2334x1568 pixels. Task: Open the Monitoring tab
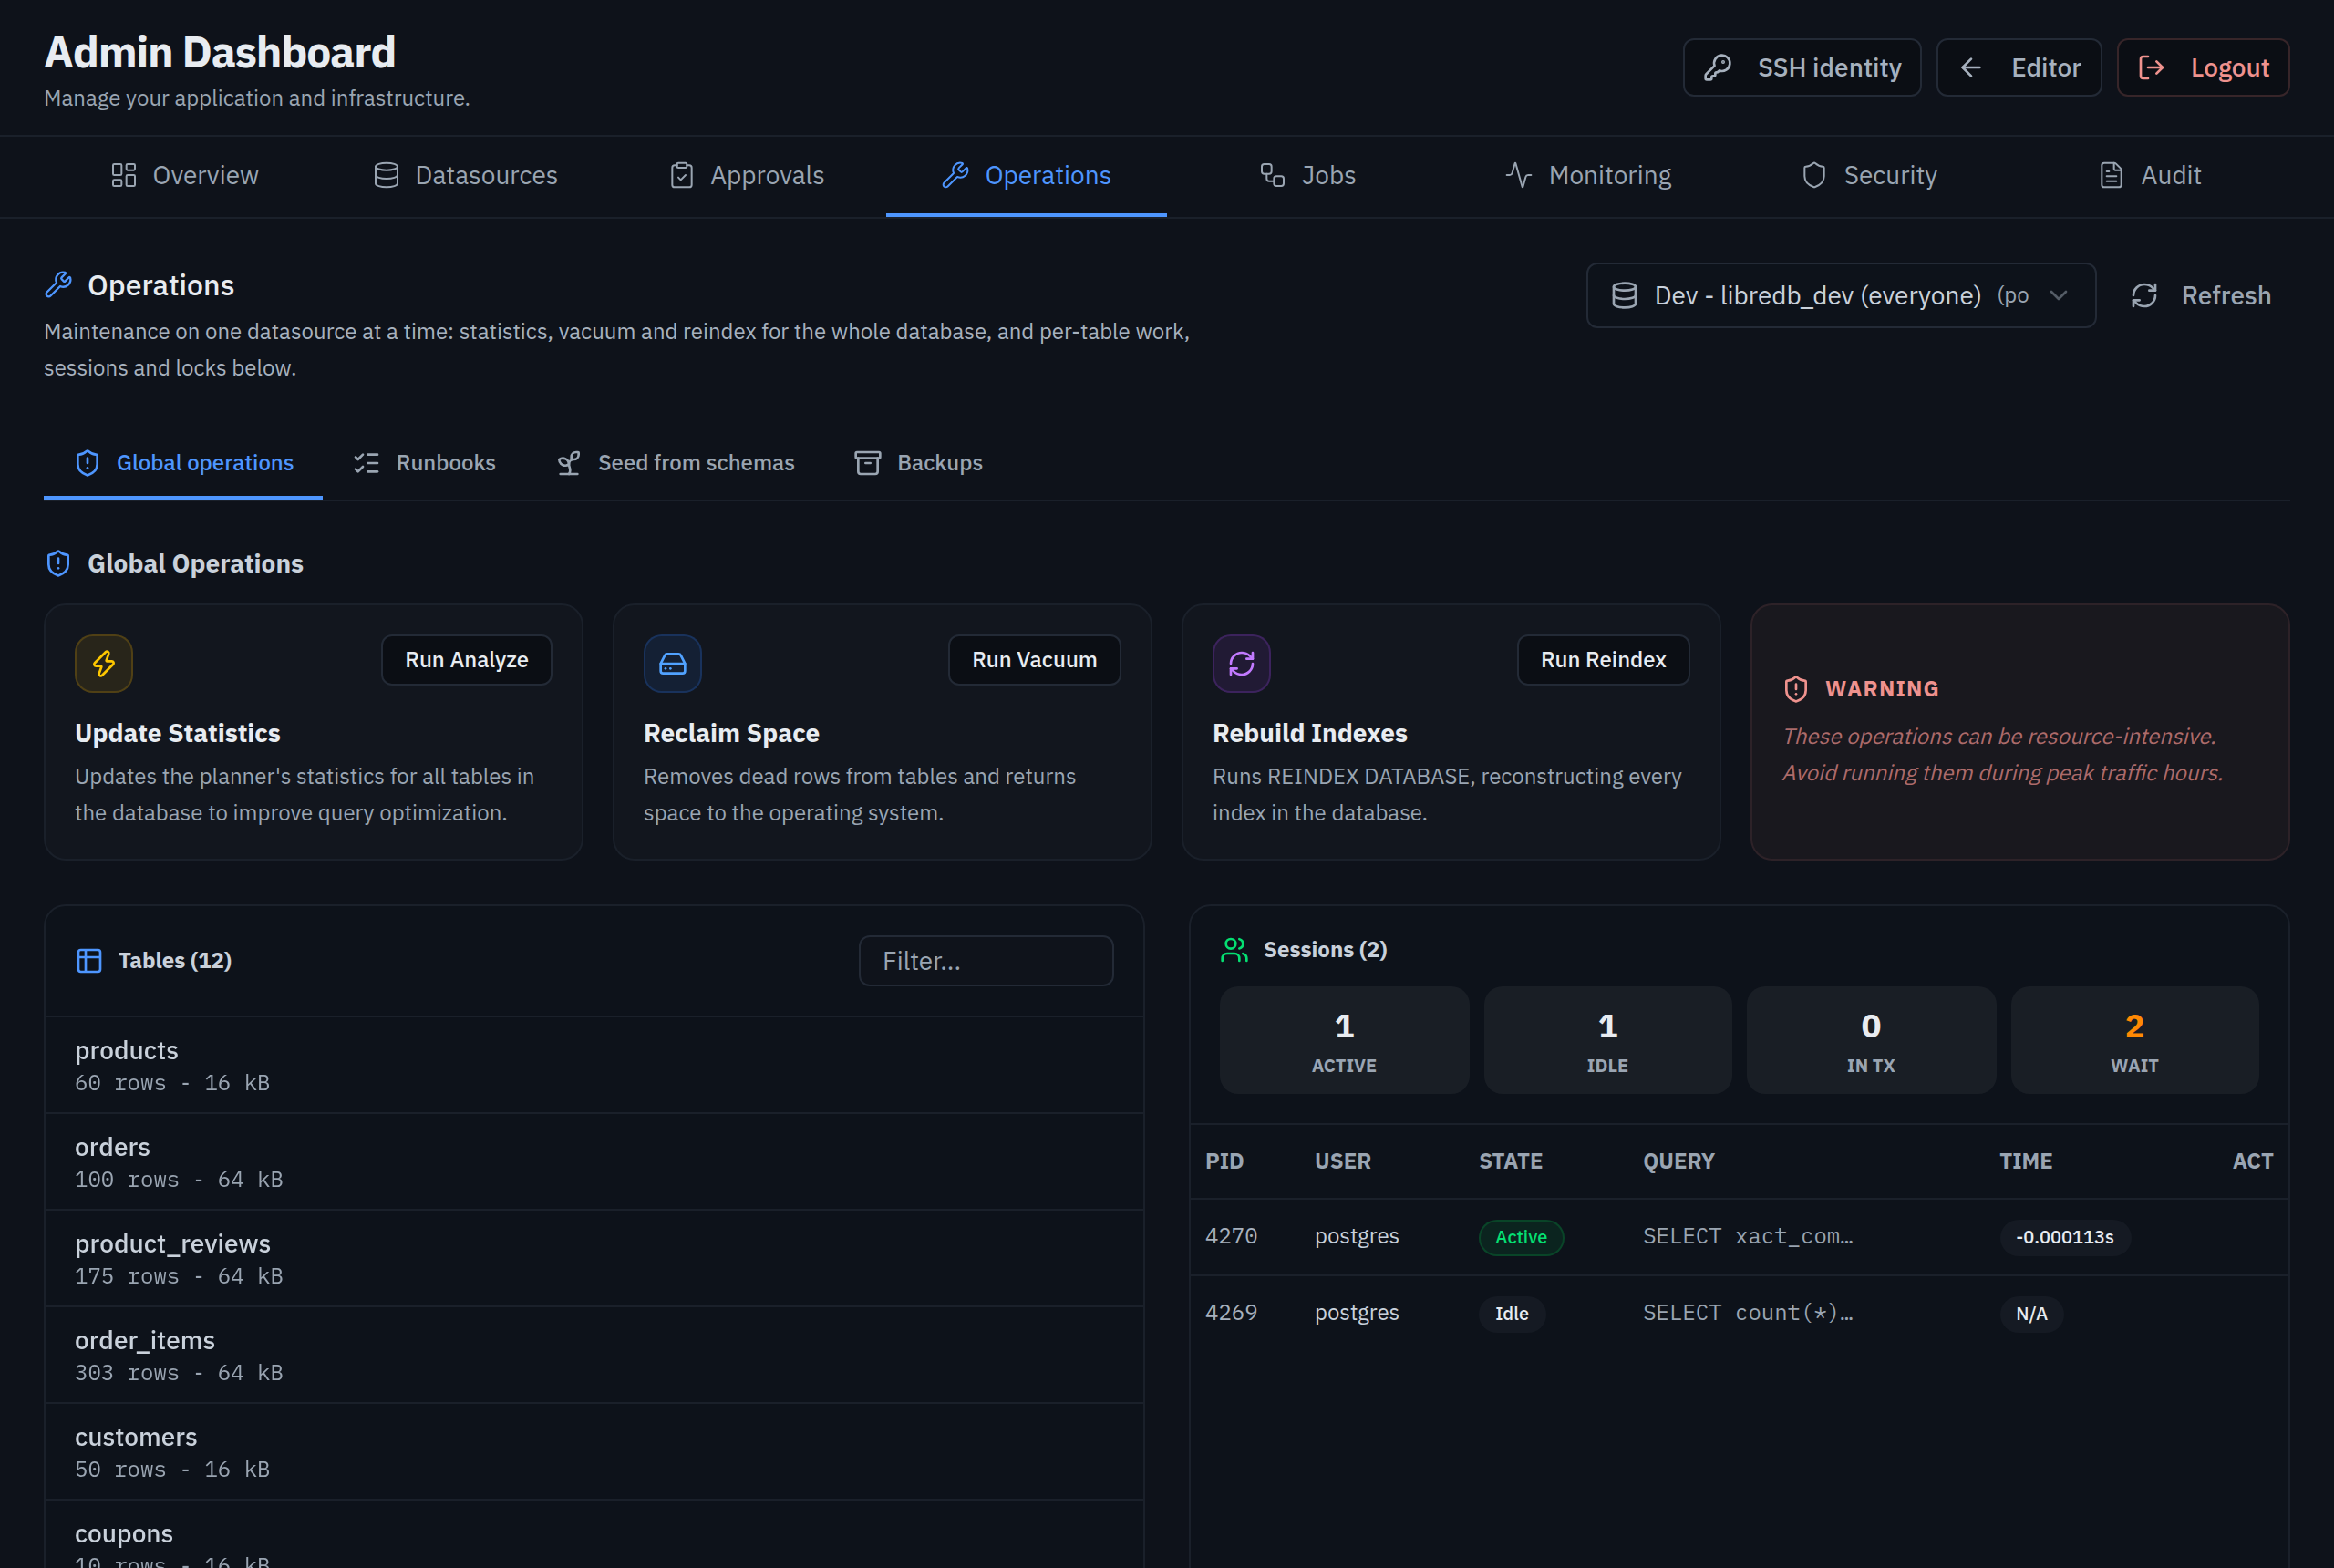(1588, 175)
